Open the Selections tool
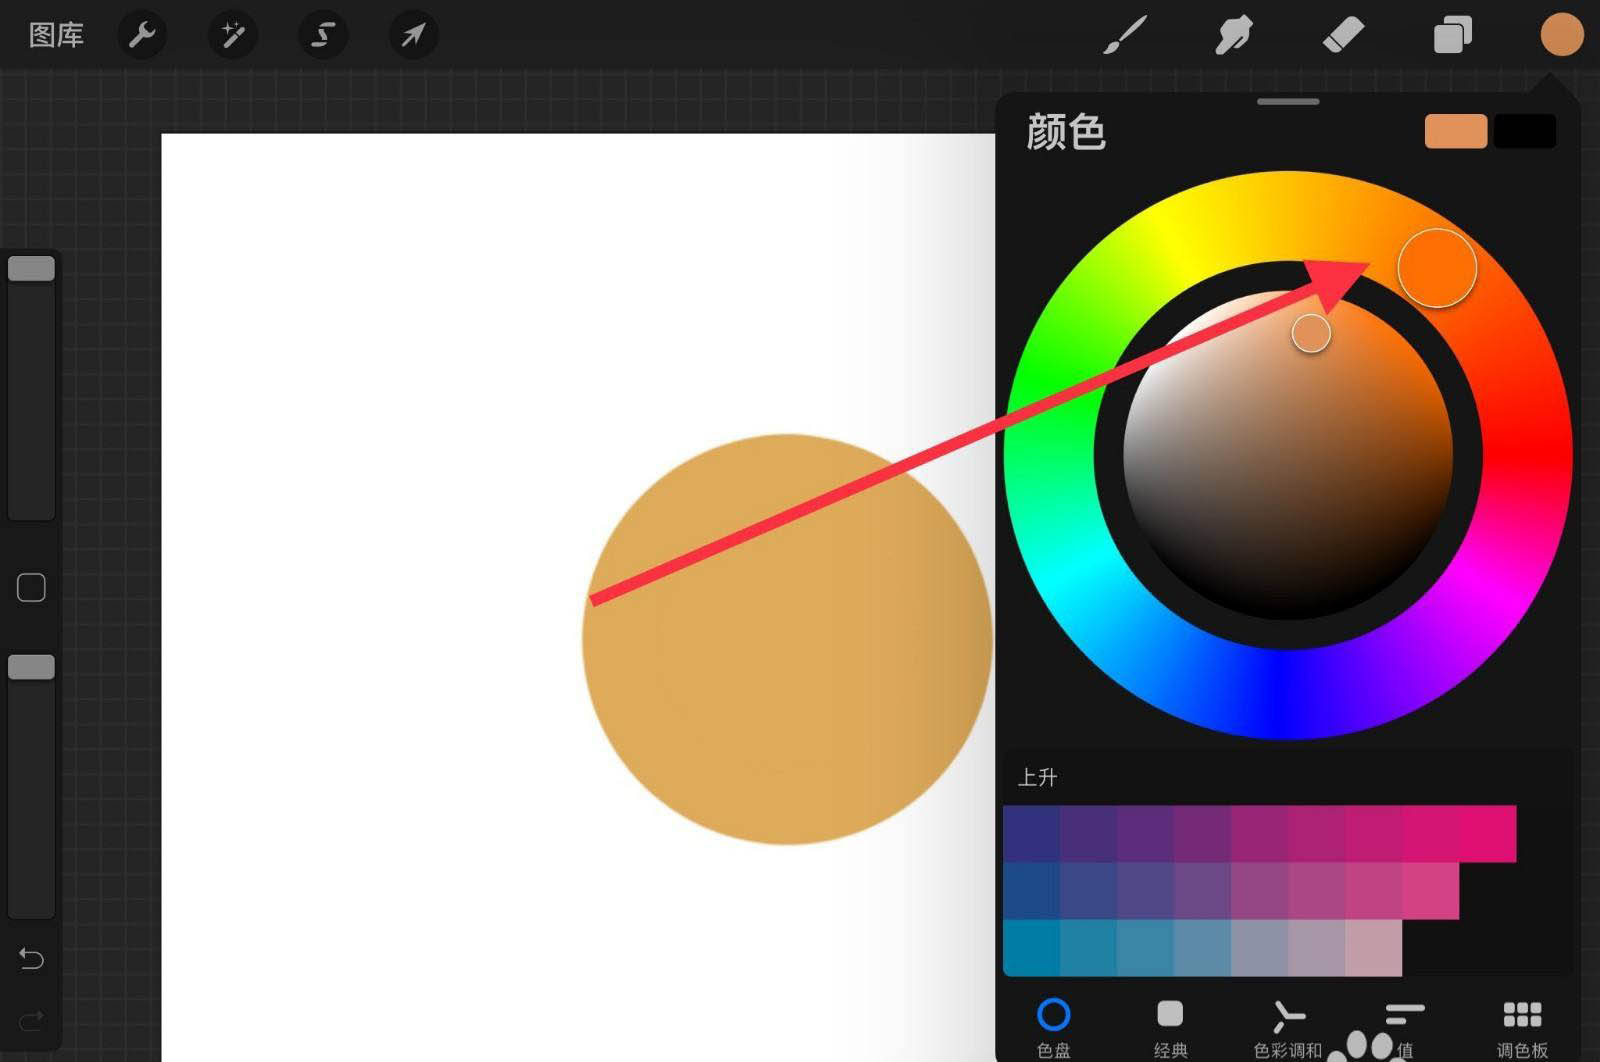The height and width of the screenshot is (1062, 1600). pos(322,35)
